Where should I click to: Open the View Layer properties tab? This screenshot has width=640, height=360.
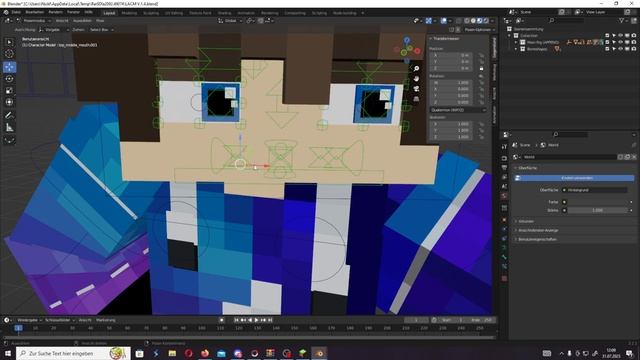click(x=504, y=177)
